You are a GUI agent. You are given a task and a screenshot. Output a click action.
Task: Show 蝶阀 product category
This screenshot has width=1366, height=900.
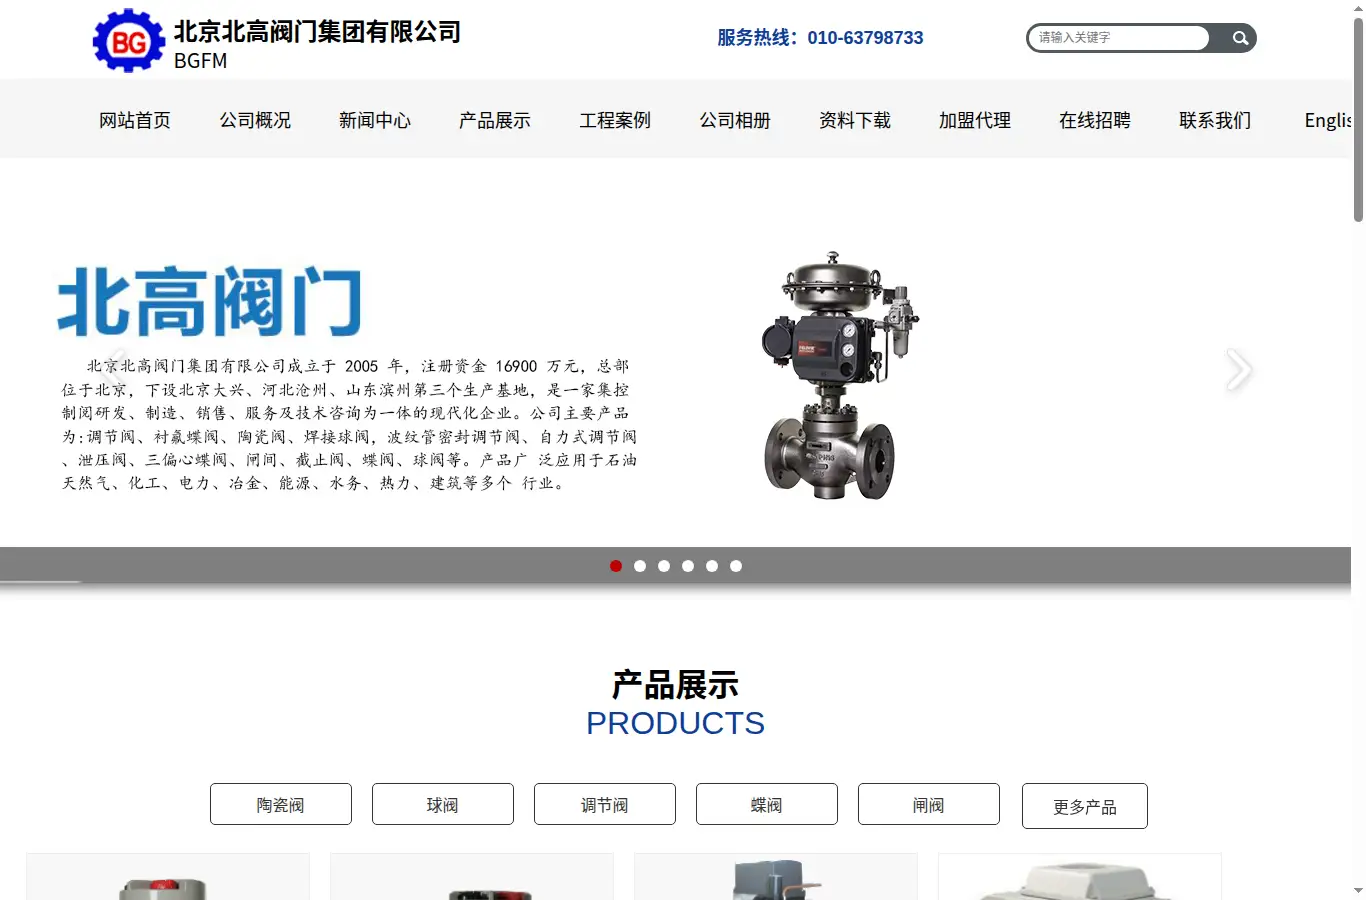tap(767, 804)
